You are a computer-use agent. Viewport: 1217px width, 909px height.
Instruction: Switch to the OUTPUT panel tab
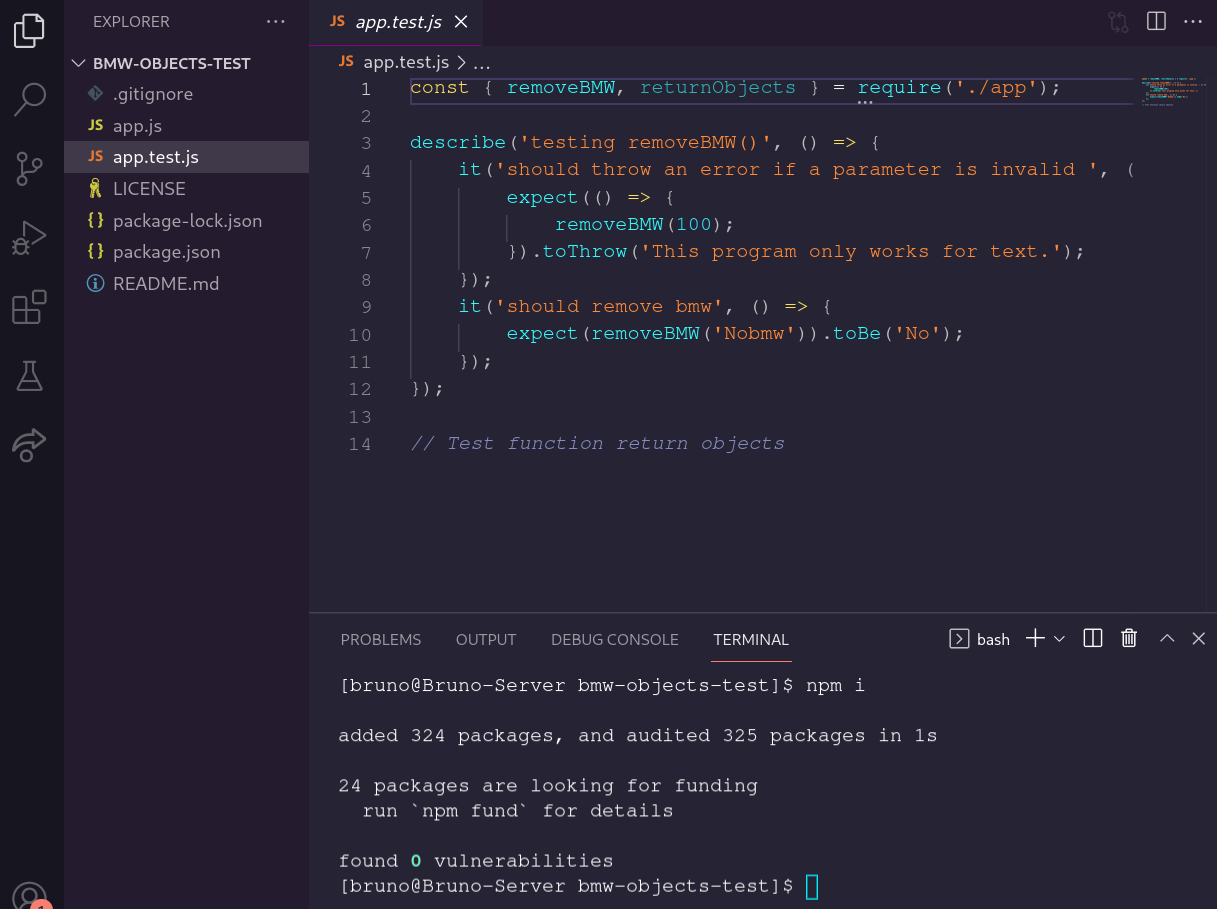(486, 639)
